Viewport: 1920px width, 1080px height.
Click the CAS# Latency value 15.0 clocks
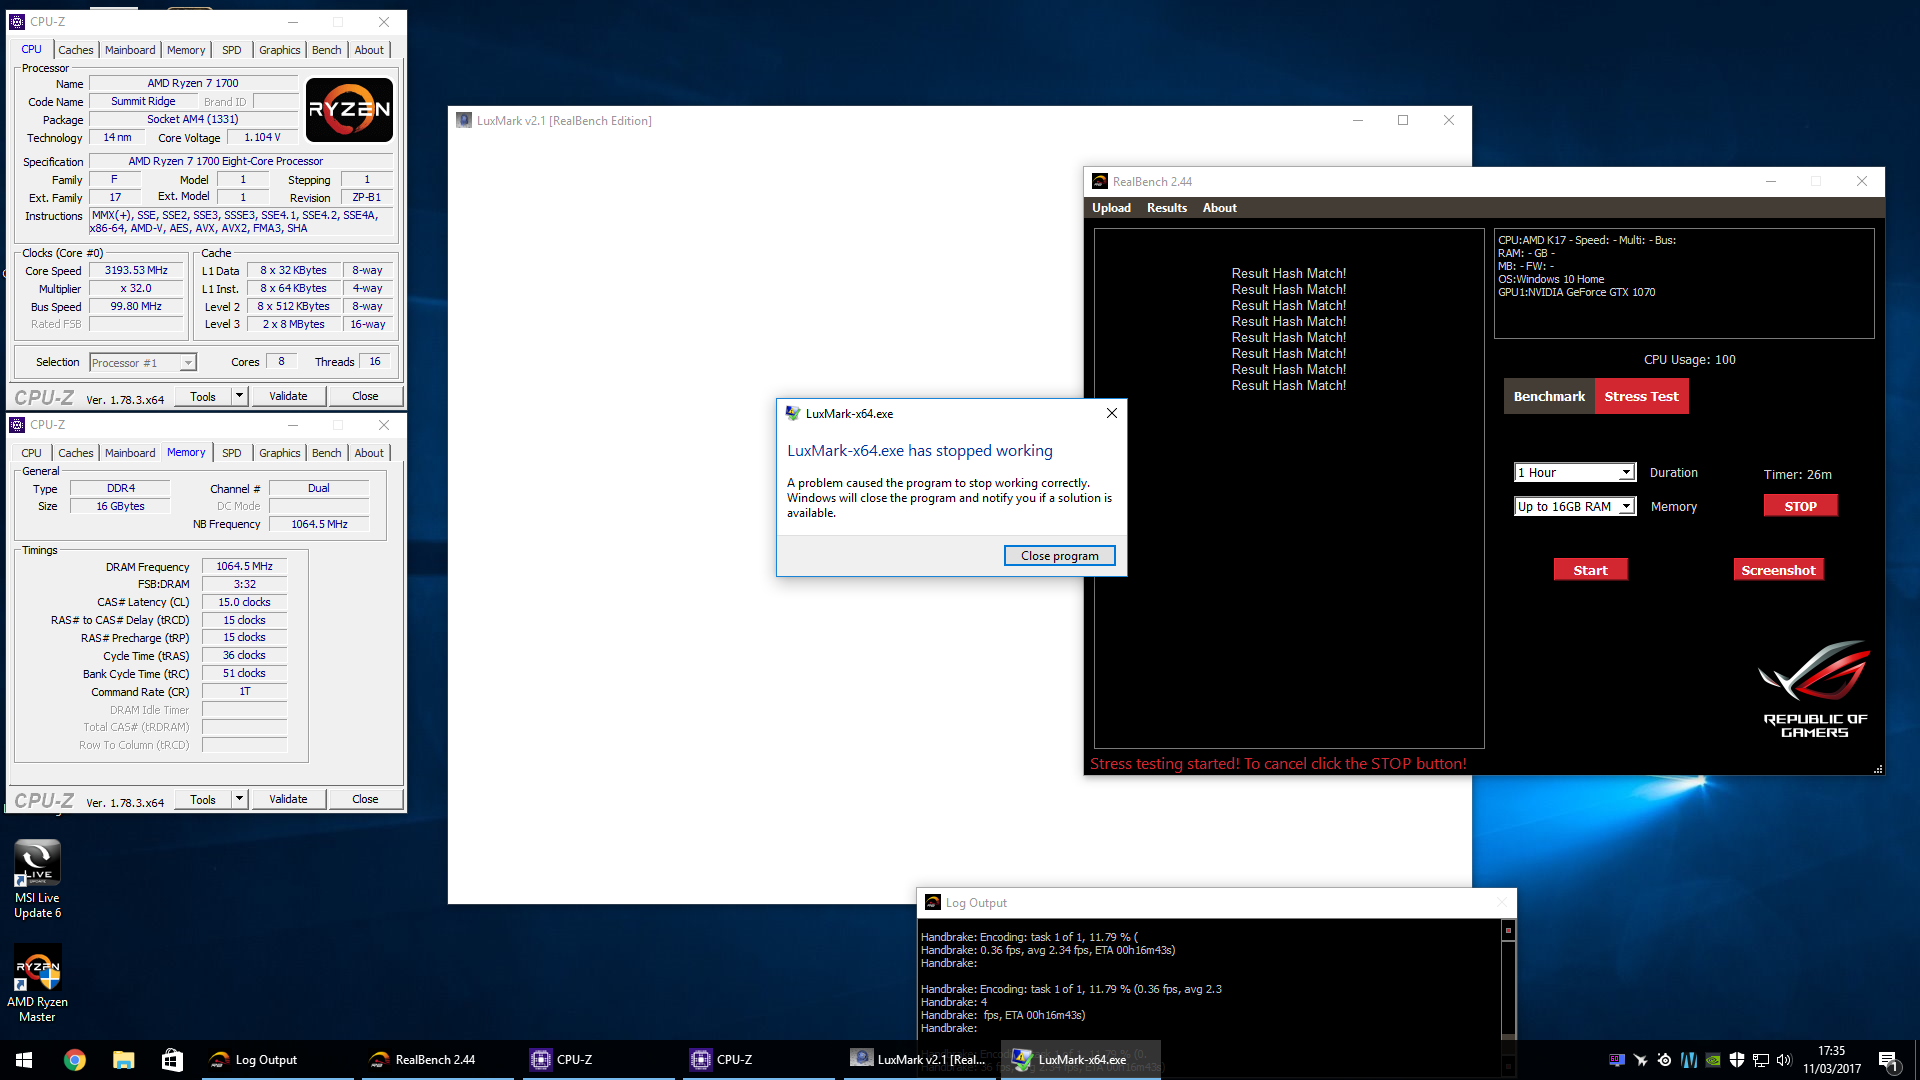click(244, 602)
